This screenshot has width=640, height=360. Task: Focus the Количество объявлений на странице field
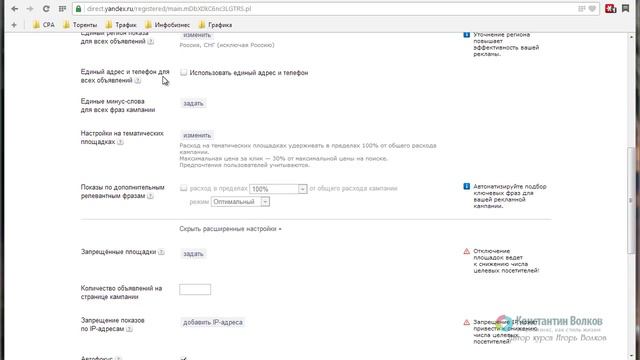coord(195,289)
